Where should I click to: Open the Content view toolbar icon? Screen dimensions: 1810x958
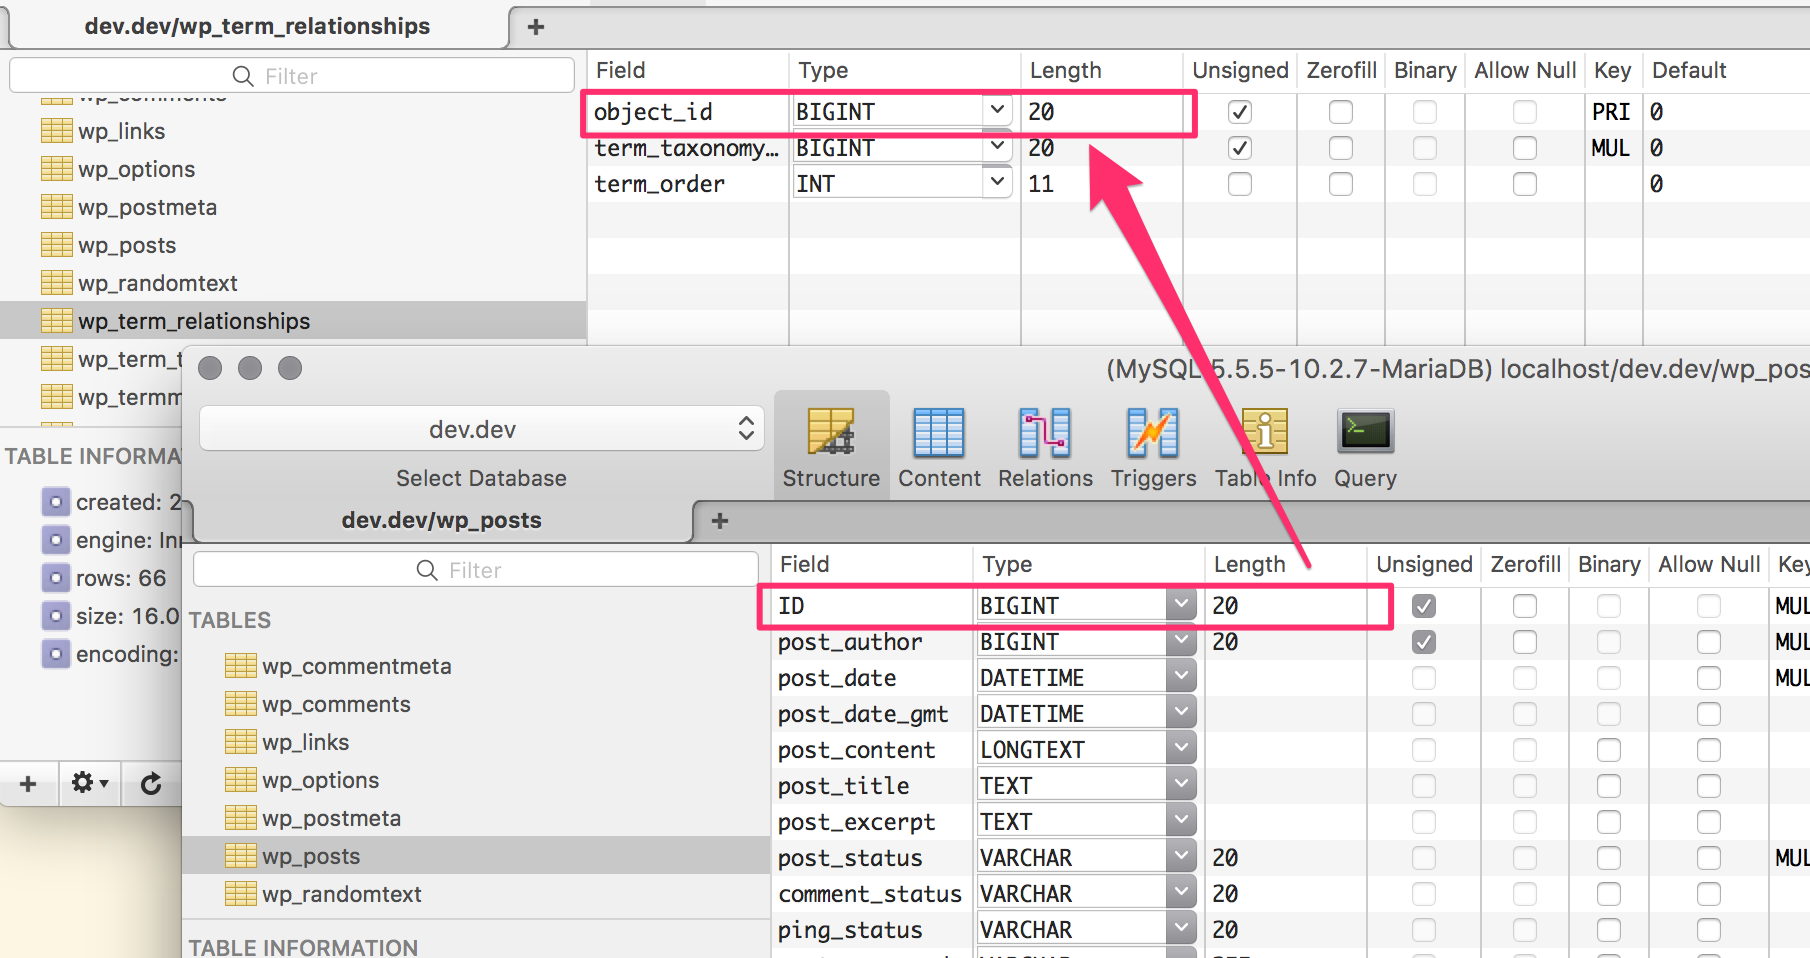939,446
